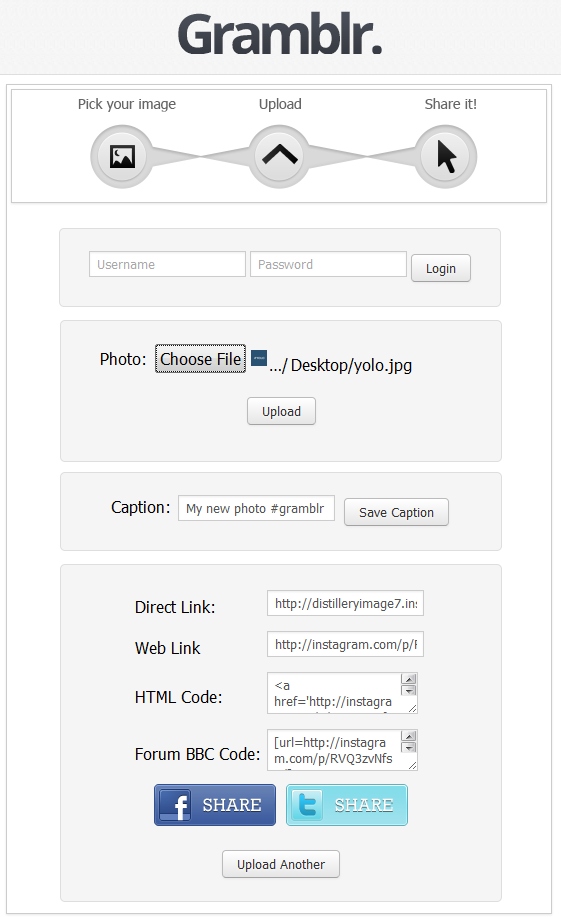
Task: Click the Upload button below the photo
Action: coord(281,411)
